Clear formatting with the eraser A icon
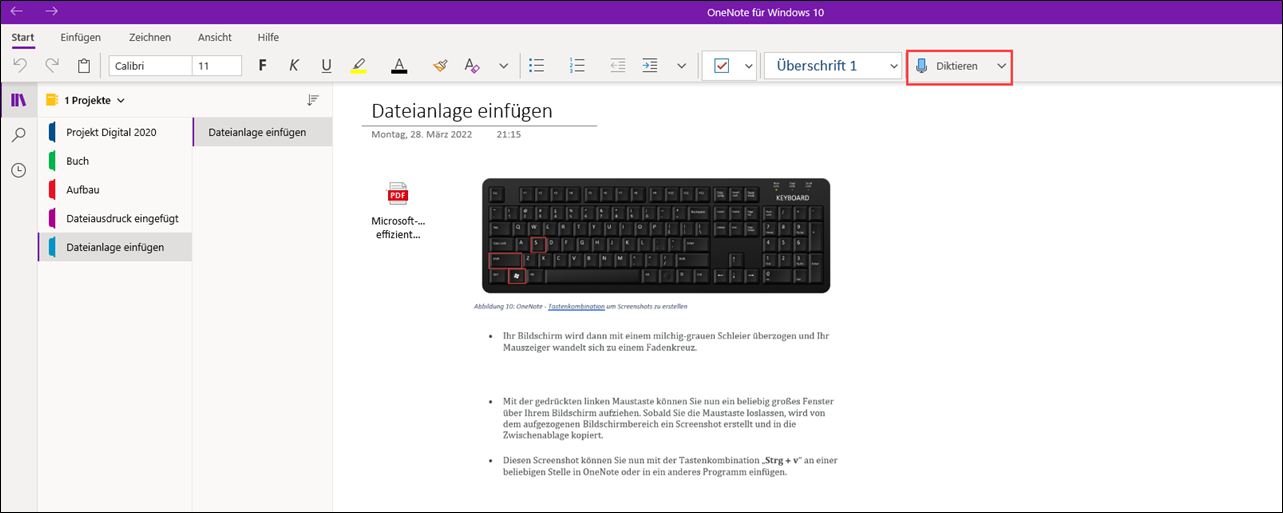The width and height of the screenshot is (1283, 513). click(472, 65)
